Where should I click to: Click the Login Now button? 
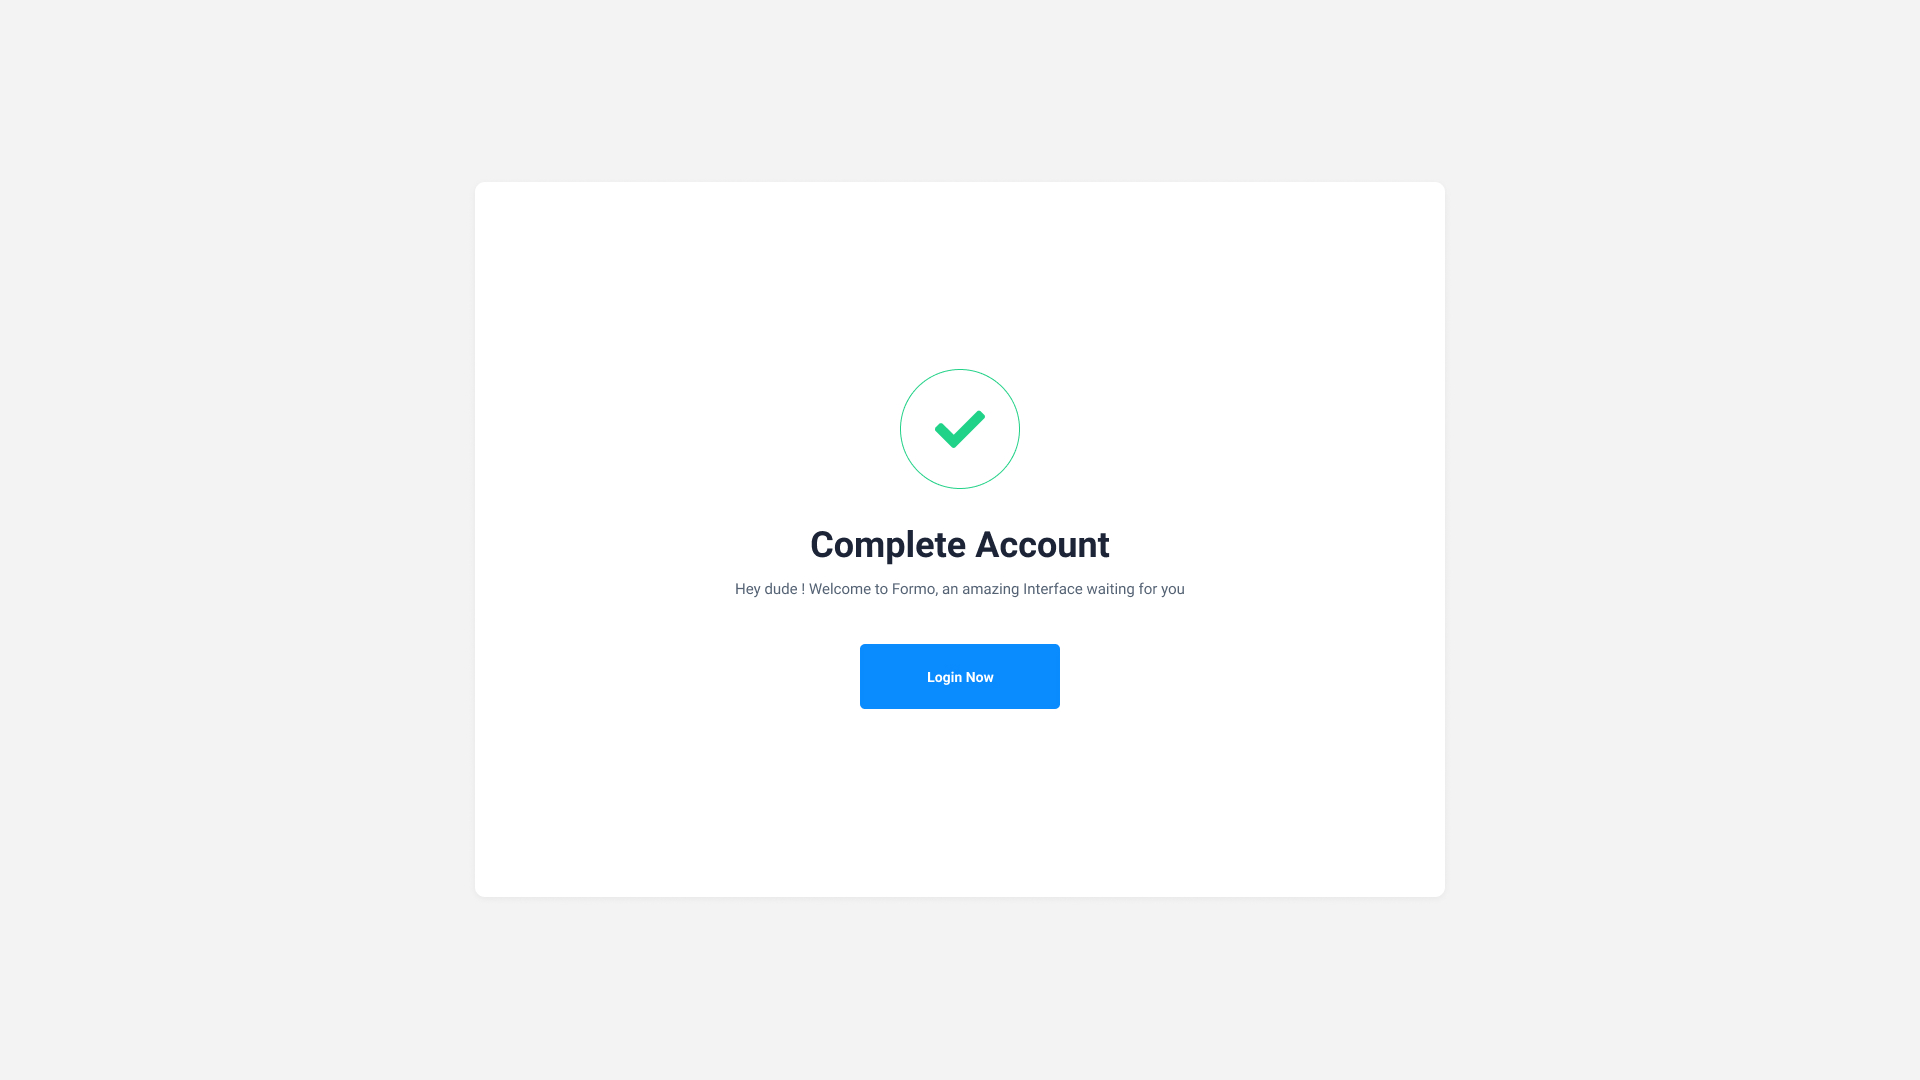[960, 676]
